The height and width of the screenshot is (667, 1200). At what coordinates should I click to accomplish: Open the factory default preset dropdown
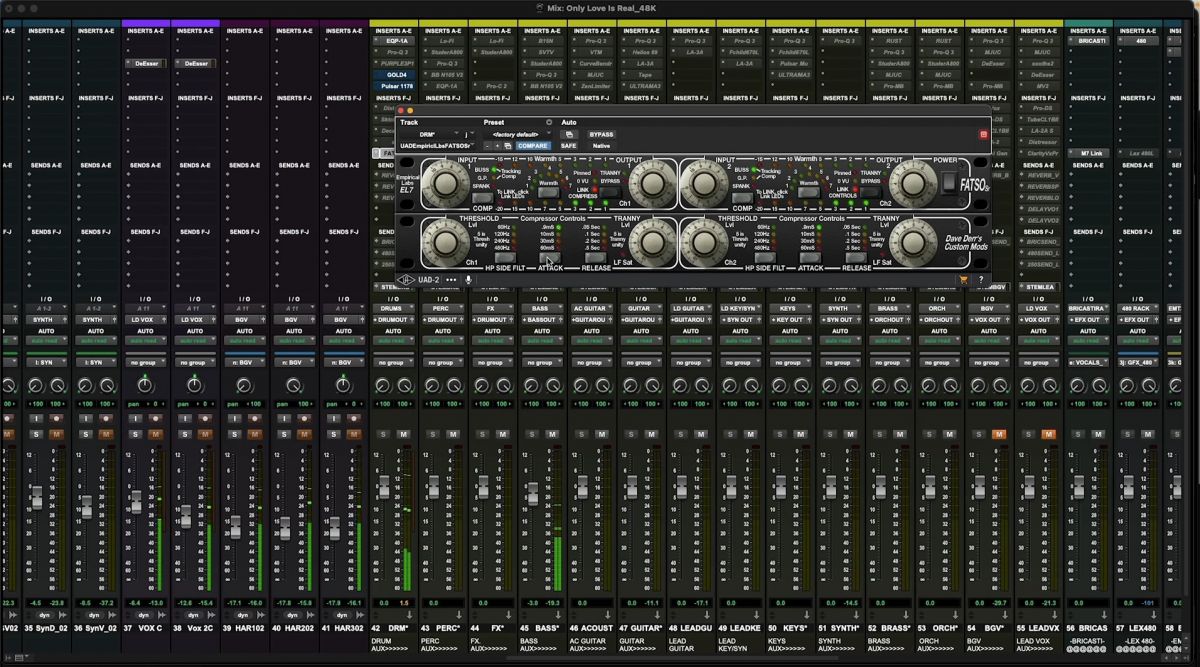pos(518,134)
